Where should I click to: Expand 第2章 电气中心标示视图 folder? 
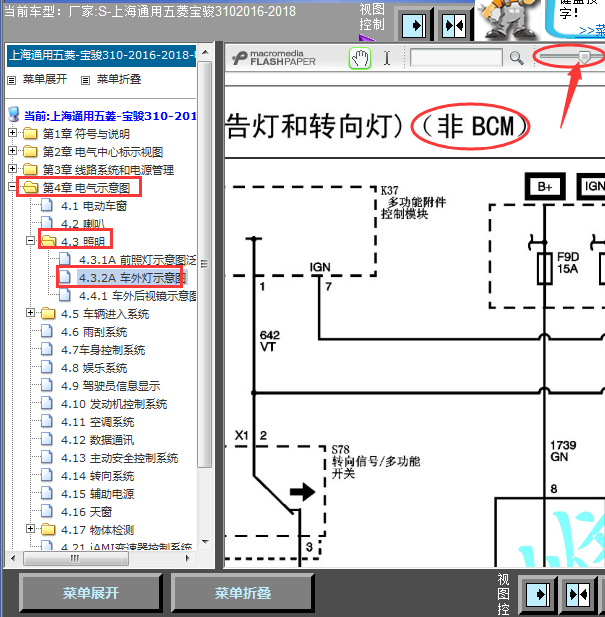pos(12,150)
